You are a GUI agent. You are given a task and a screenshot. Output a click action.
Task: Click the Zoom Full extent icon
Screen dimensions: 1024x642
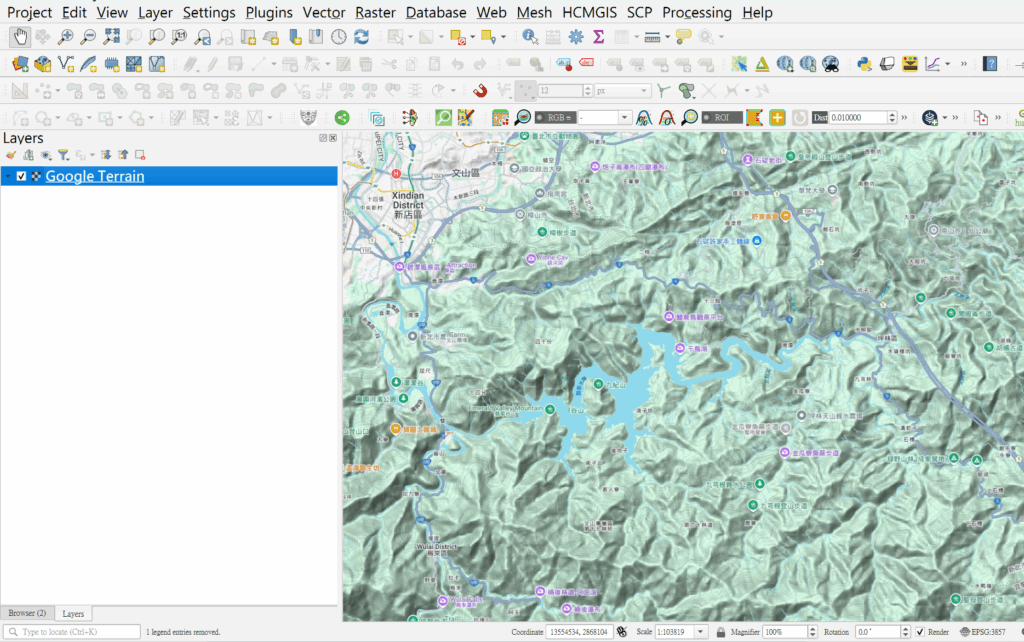point(111,37)
